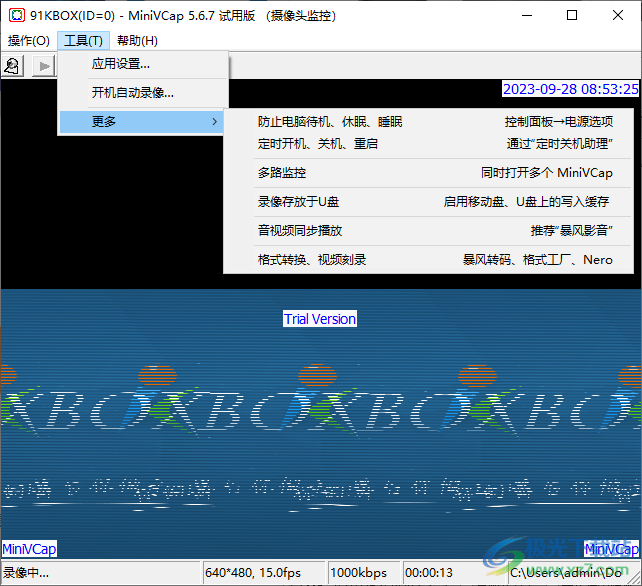Close the MiniVCap window
Viewport: 642px width, 586px height.
click(618, 16)
